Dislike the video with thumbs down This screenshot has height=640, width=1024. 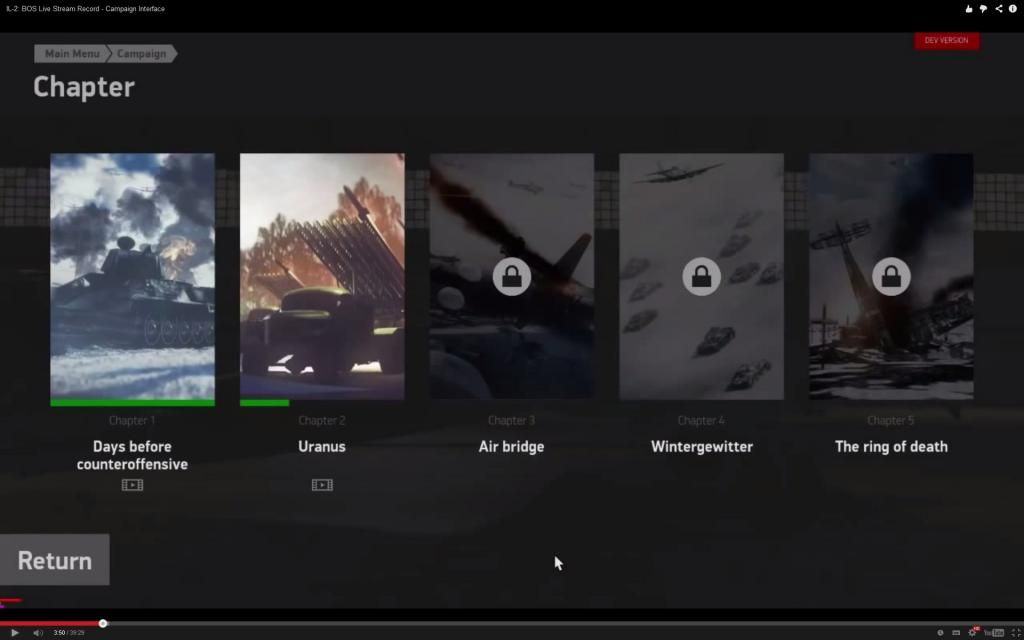pos(983,8)
